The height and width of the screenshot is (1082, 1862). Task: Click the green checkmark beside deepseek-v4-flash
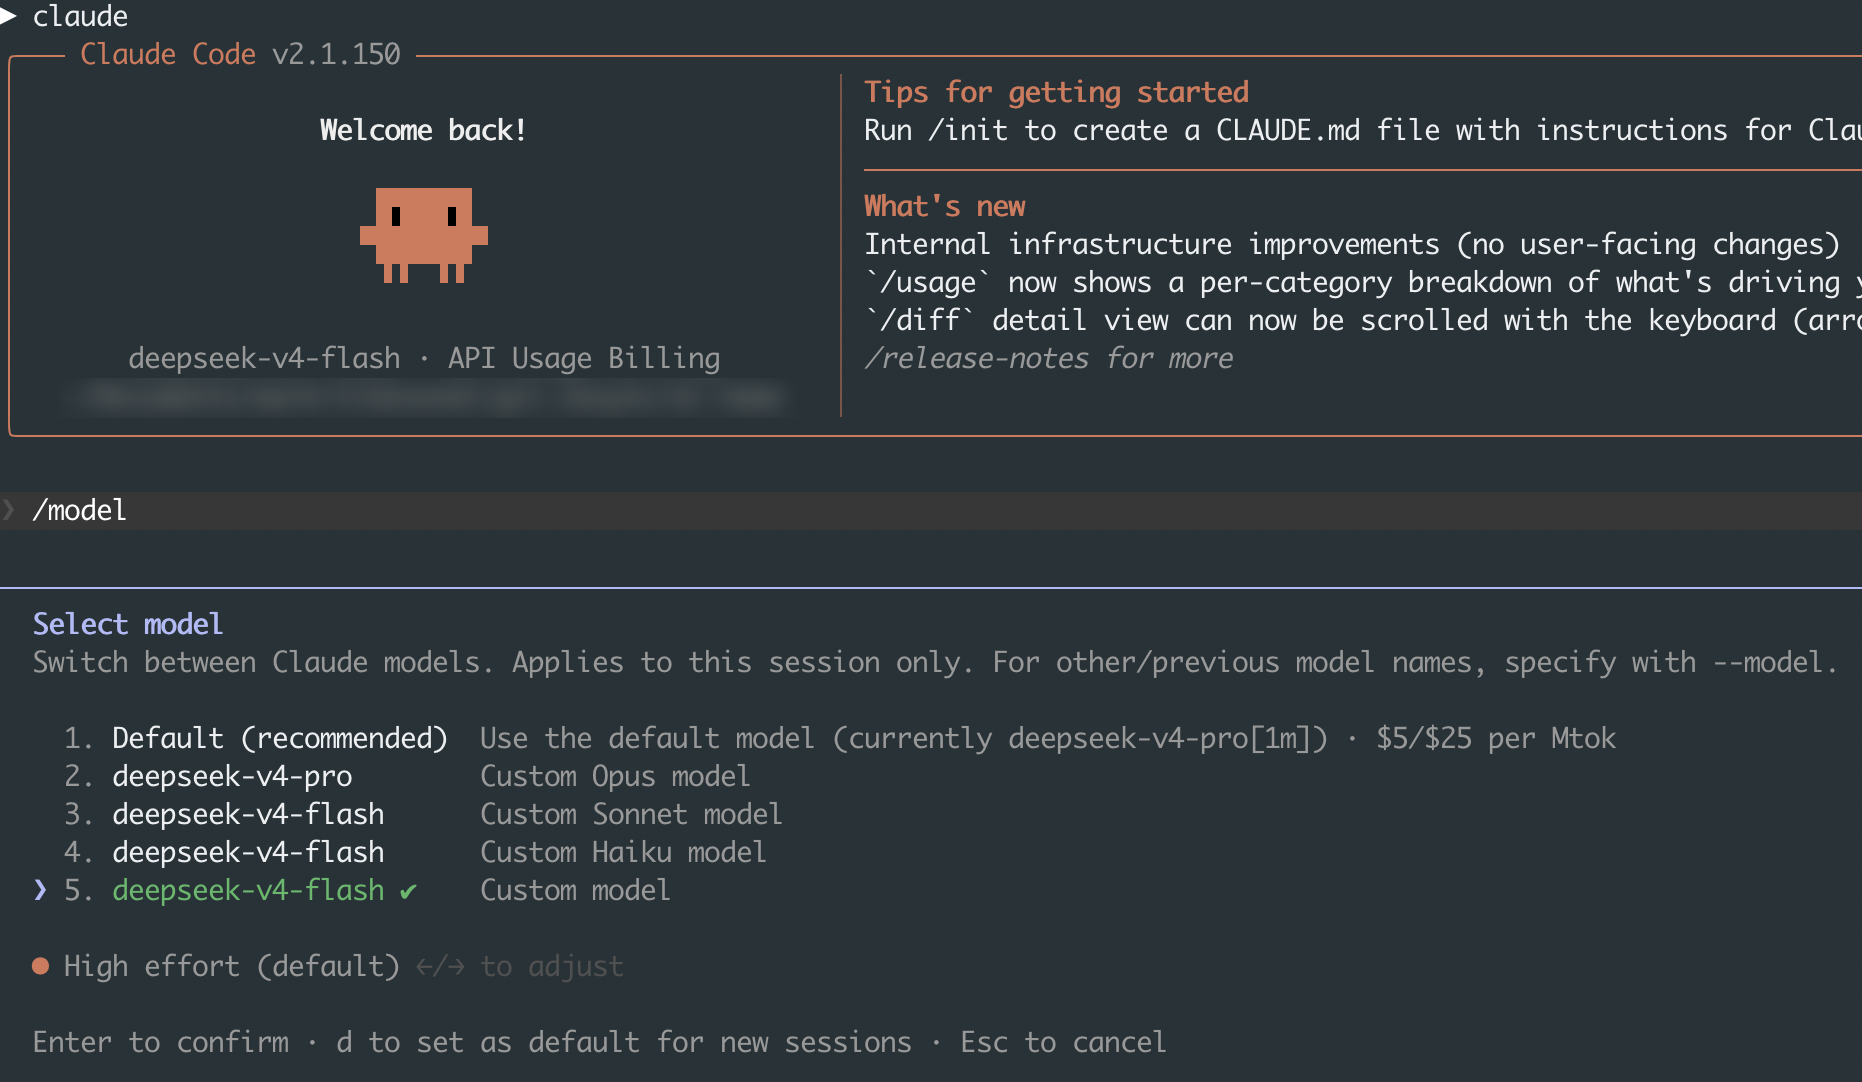point(408,891)
